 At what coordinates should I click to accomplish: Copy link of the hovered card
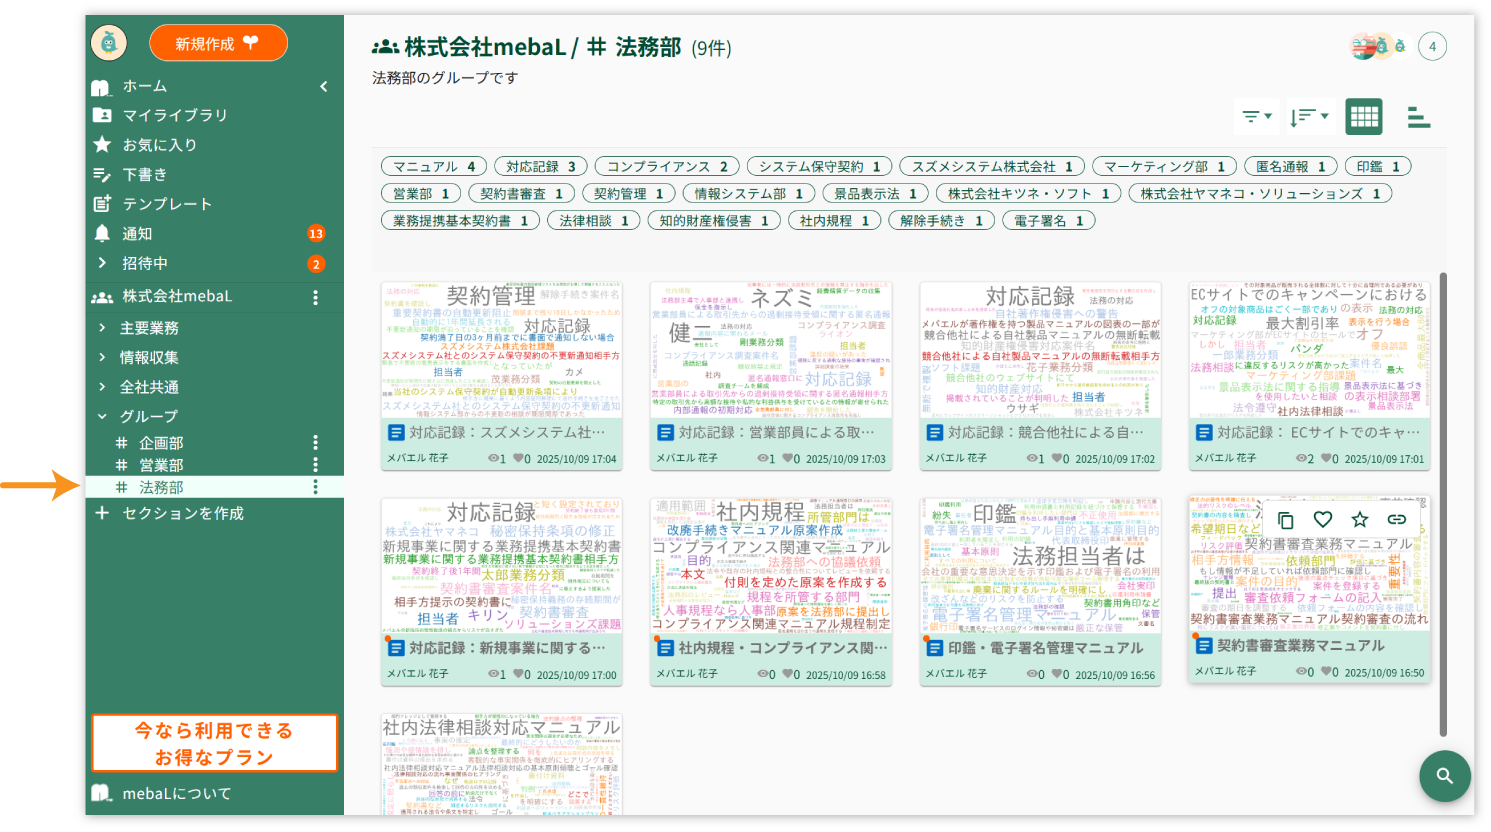click(1397, 519)
